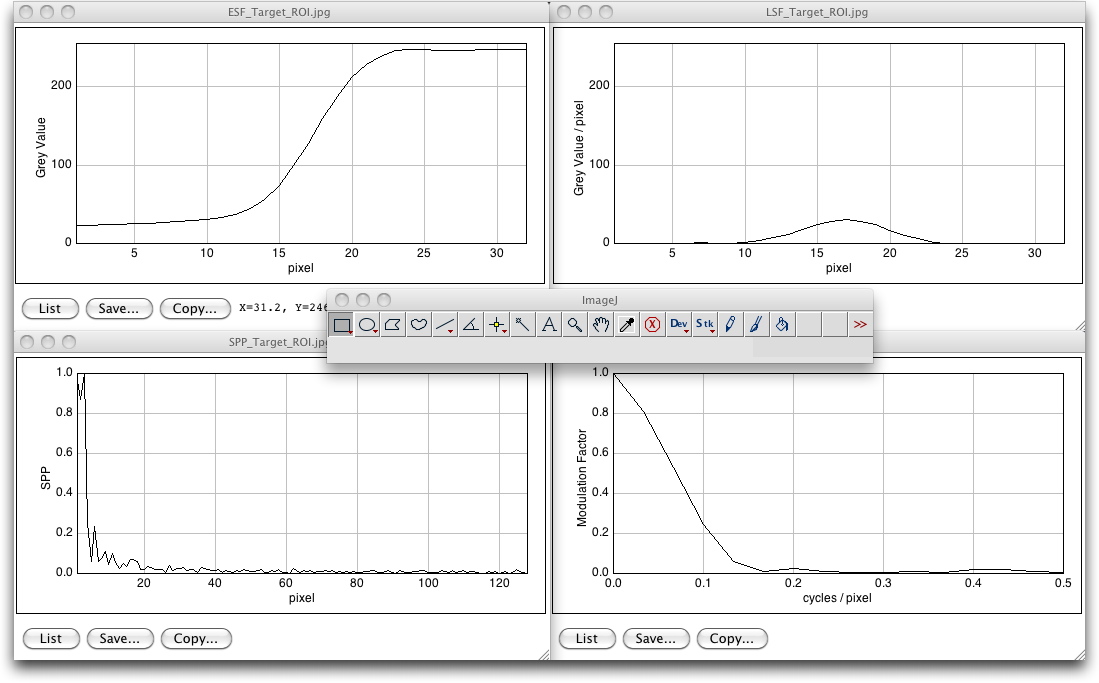Screen dimensions: 1099x683
Task: Click the Modulation Factor MTF plot
Action: (838, 473)
